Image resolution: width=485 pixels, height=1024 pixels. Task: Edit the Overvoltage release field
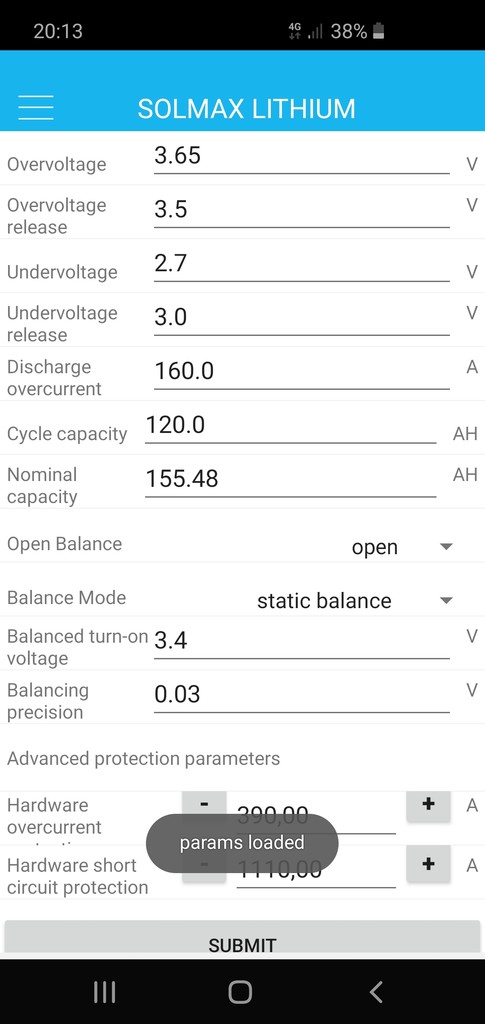(x=302, y=211)
